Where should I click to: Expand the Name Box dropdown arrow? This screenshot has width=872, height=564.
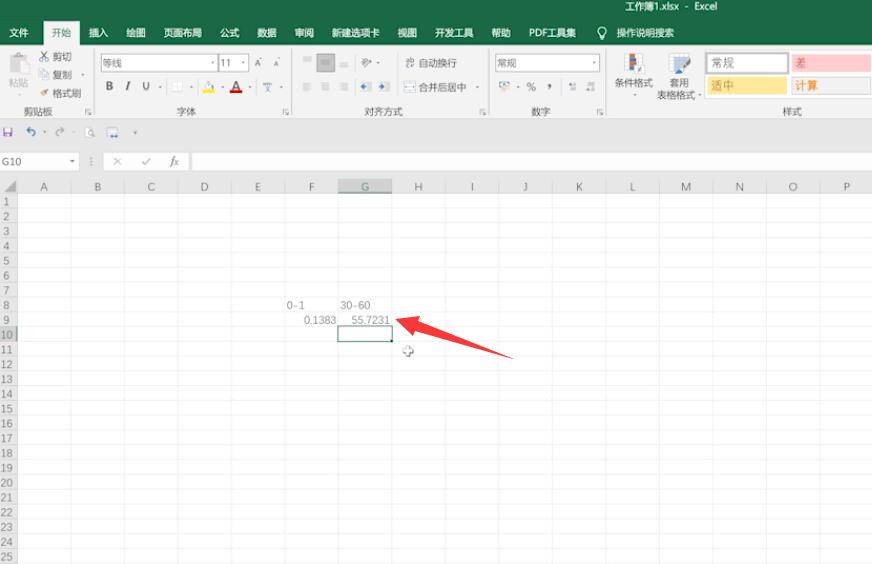pyautogui.click(x=72, y=161)
